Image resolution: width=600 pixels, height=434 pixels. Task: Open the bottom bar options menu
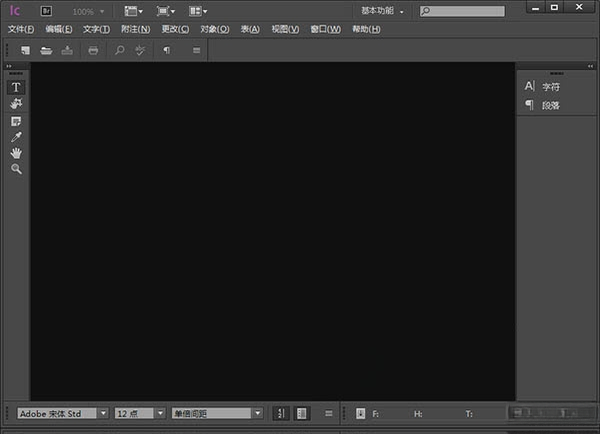coord(328,413)
